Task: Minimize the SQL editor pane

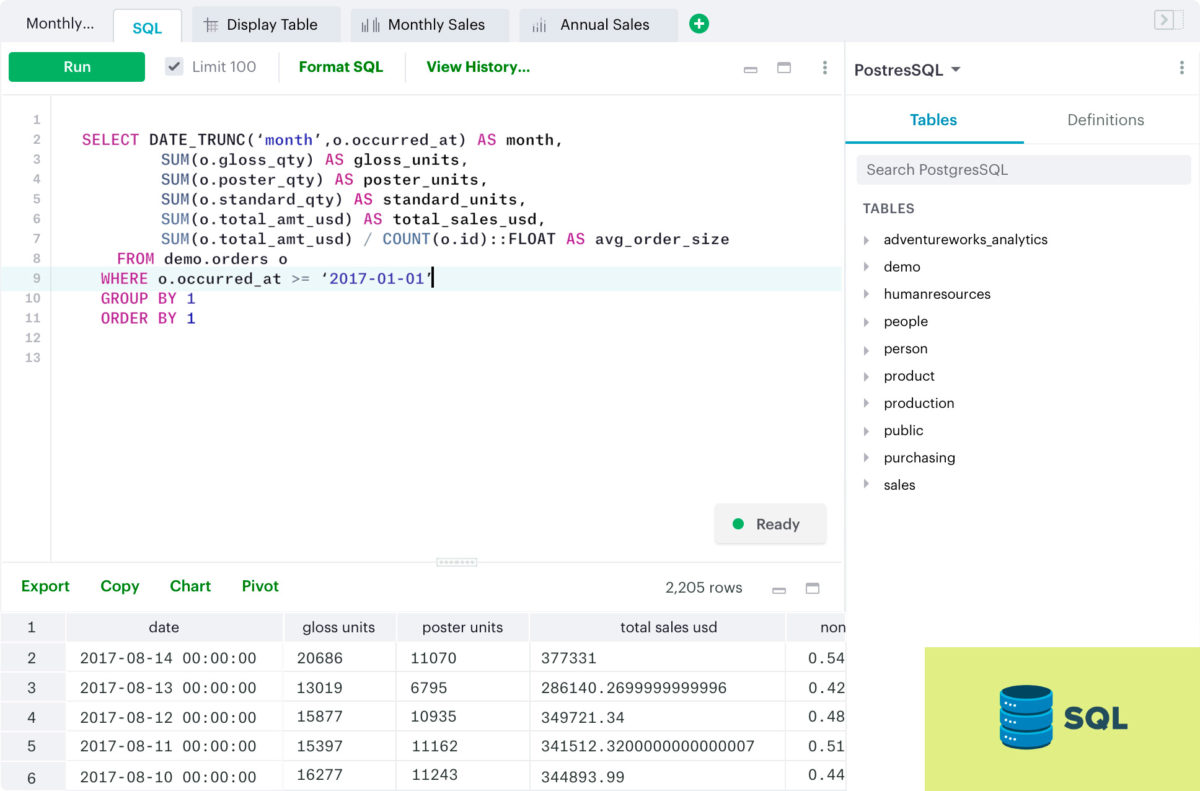Action: (x=751, y=69)
